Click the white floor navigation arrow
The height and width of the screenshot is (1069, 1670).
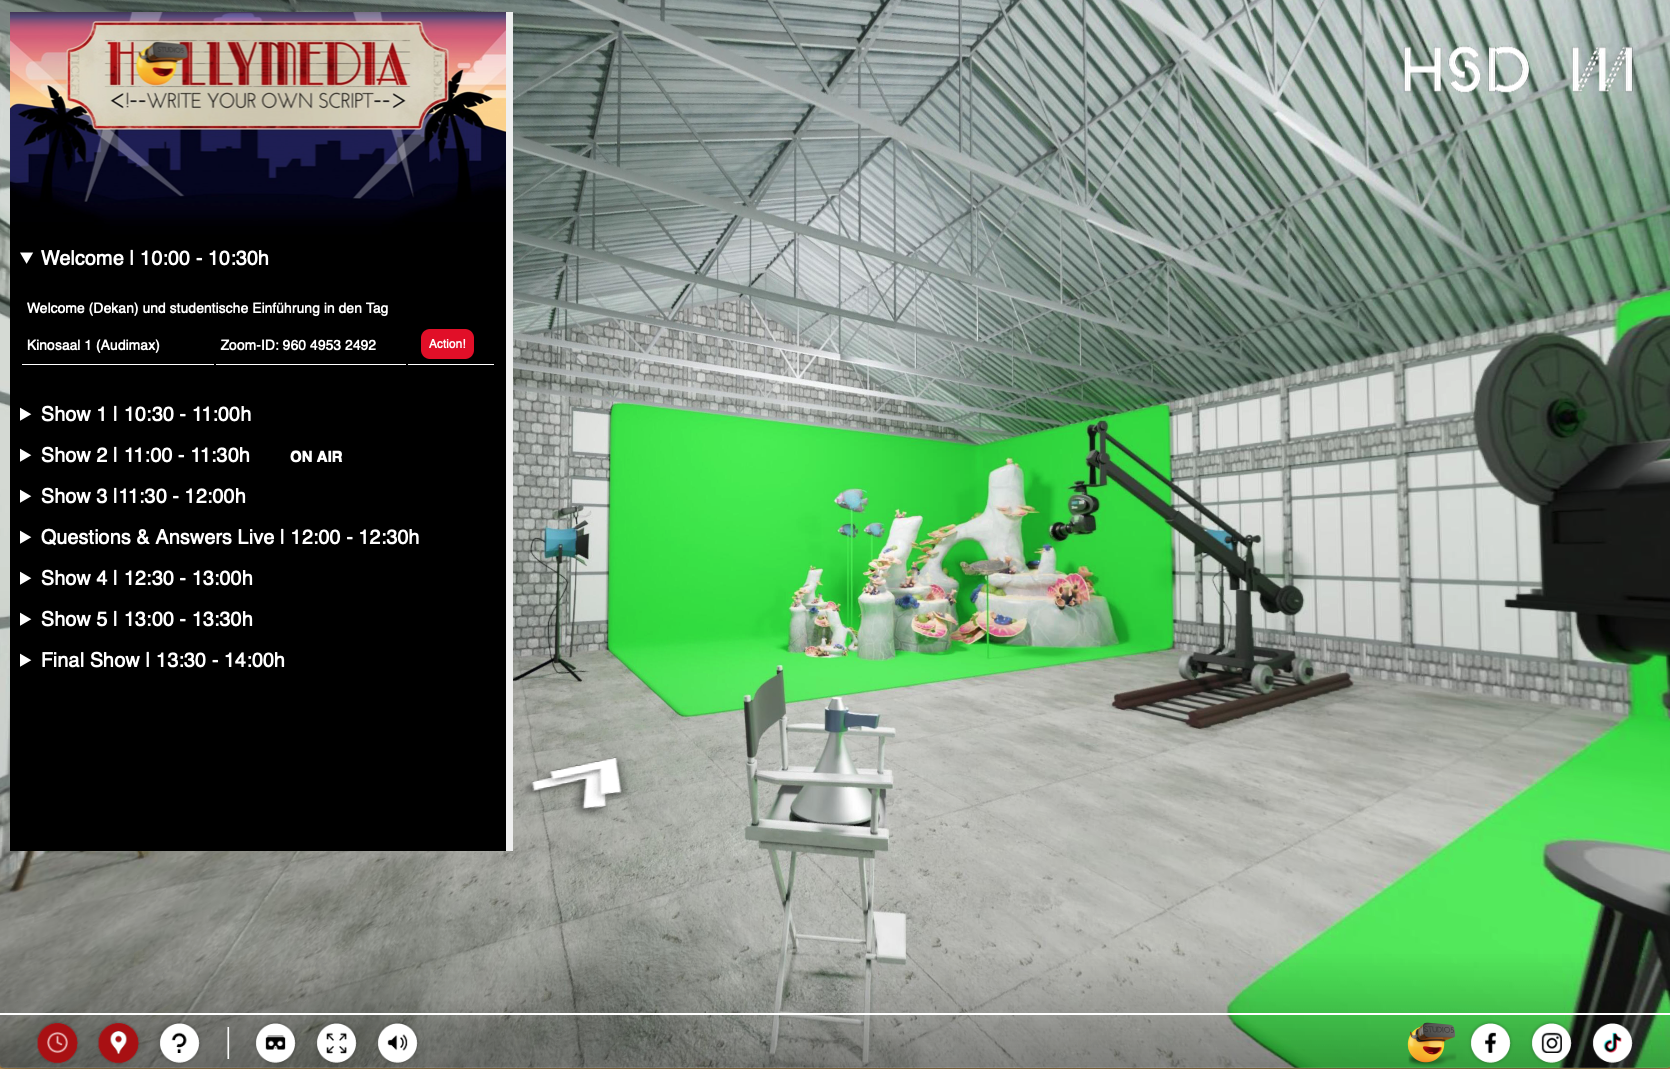tap(582, 781)
